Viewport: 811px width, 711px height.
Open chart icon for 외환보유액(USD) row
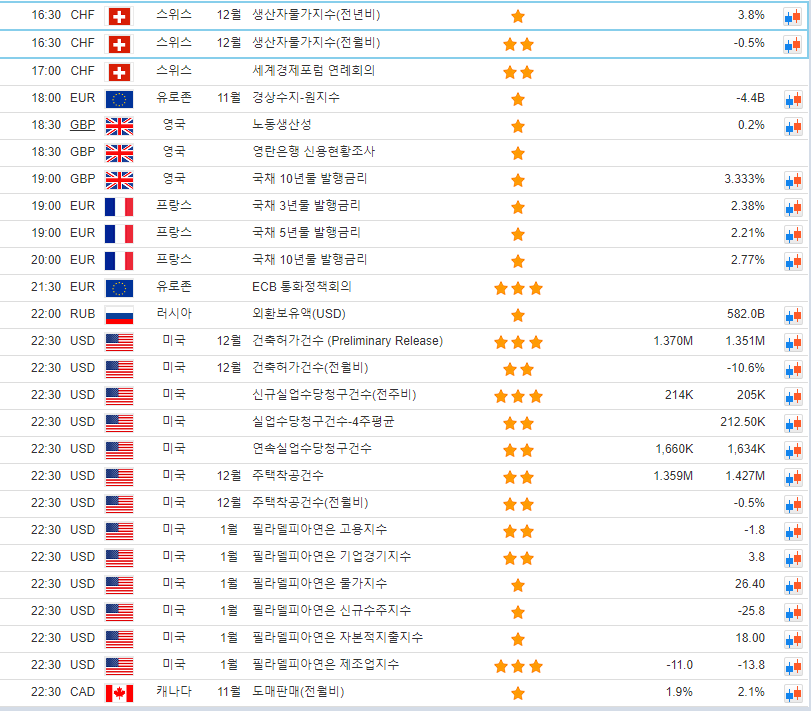tap(792, 315)
